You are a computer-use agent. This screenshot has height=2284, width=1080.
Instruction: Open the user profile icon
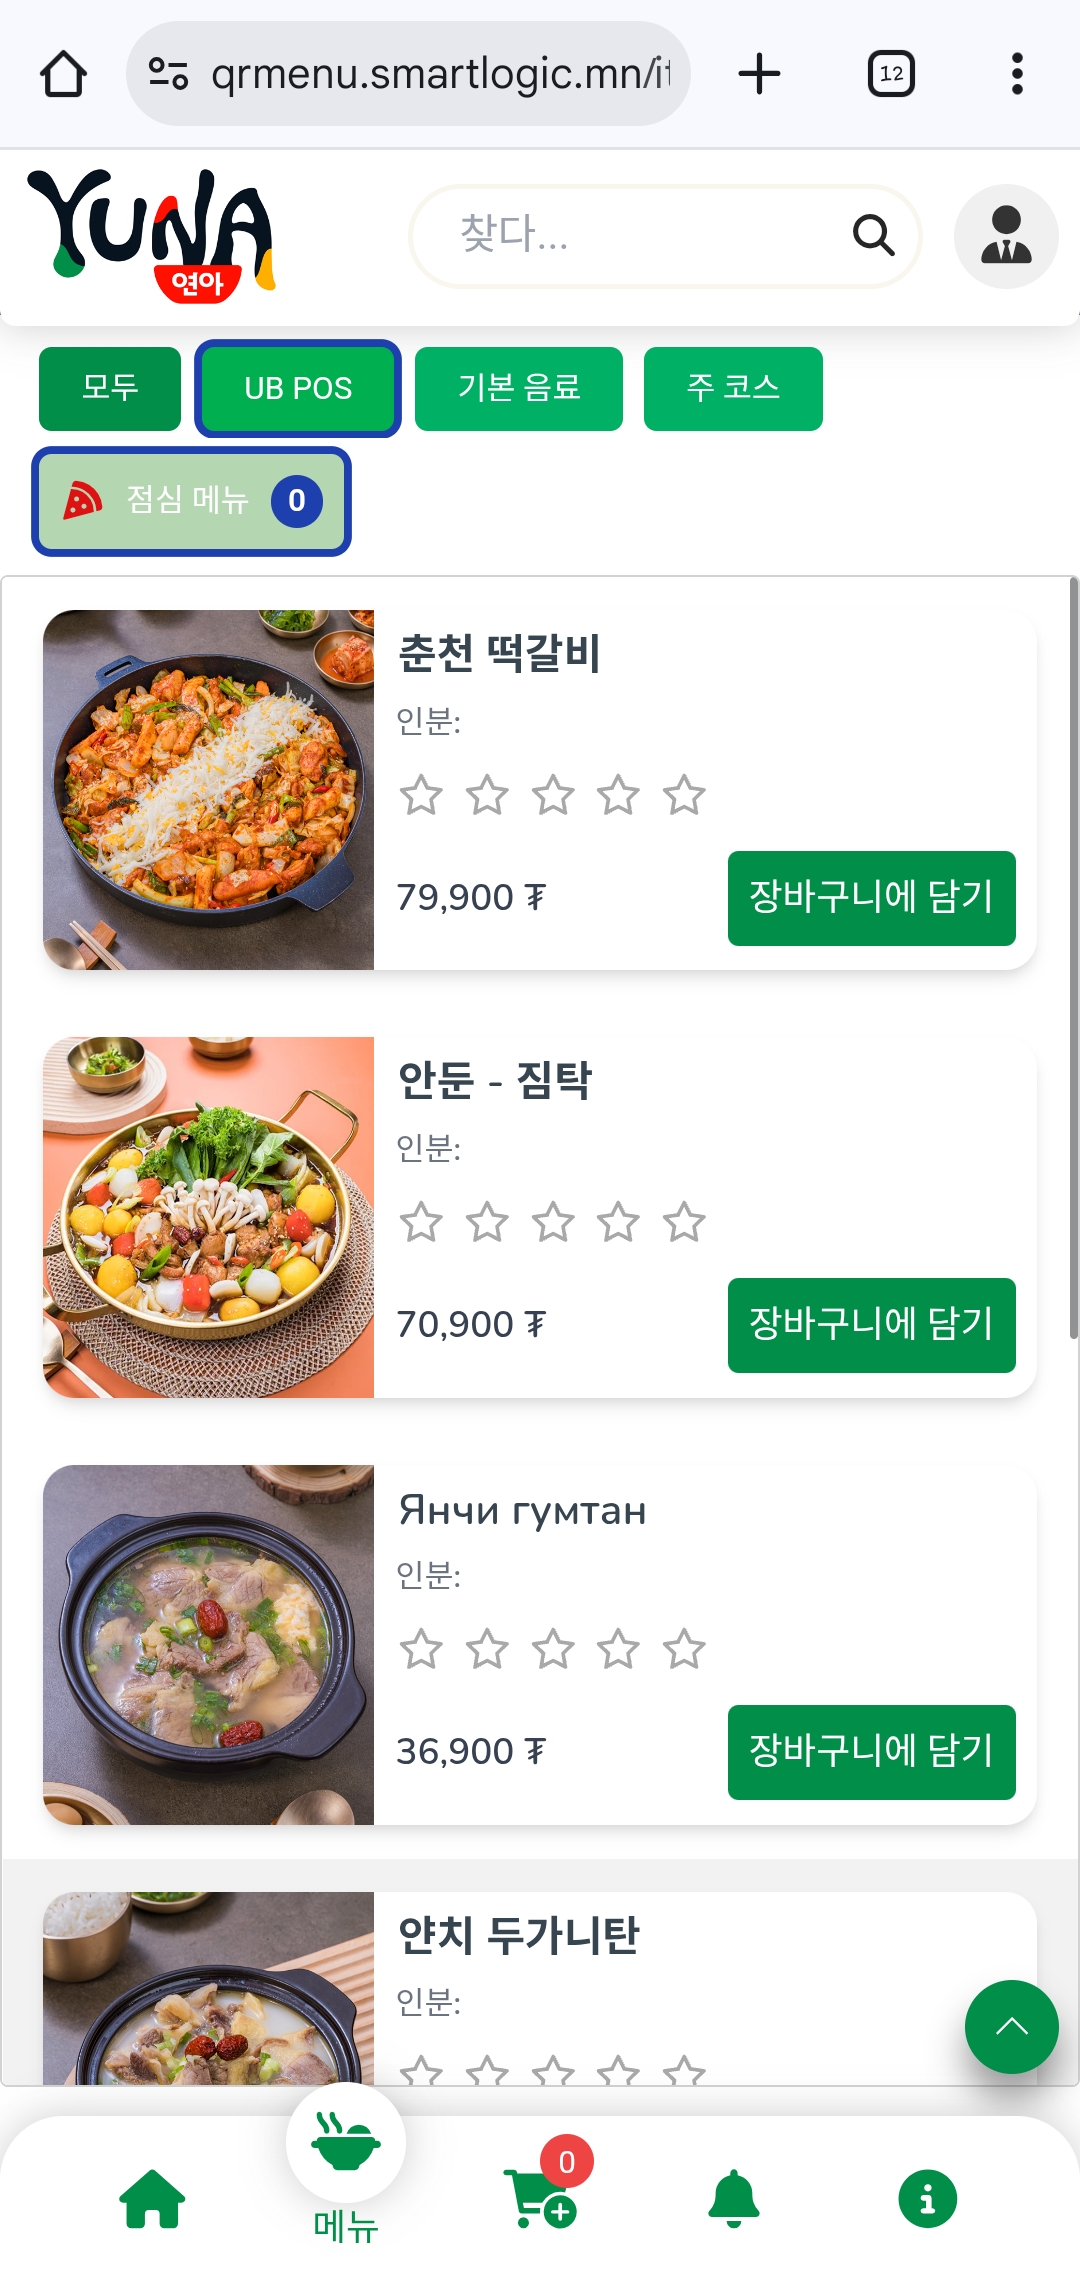(1006, 236)
